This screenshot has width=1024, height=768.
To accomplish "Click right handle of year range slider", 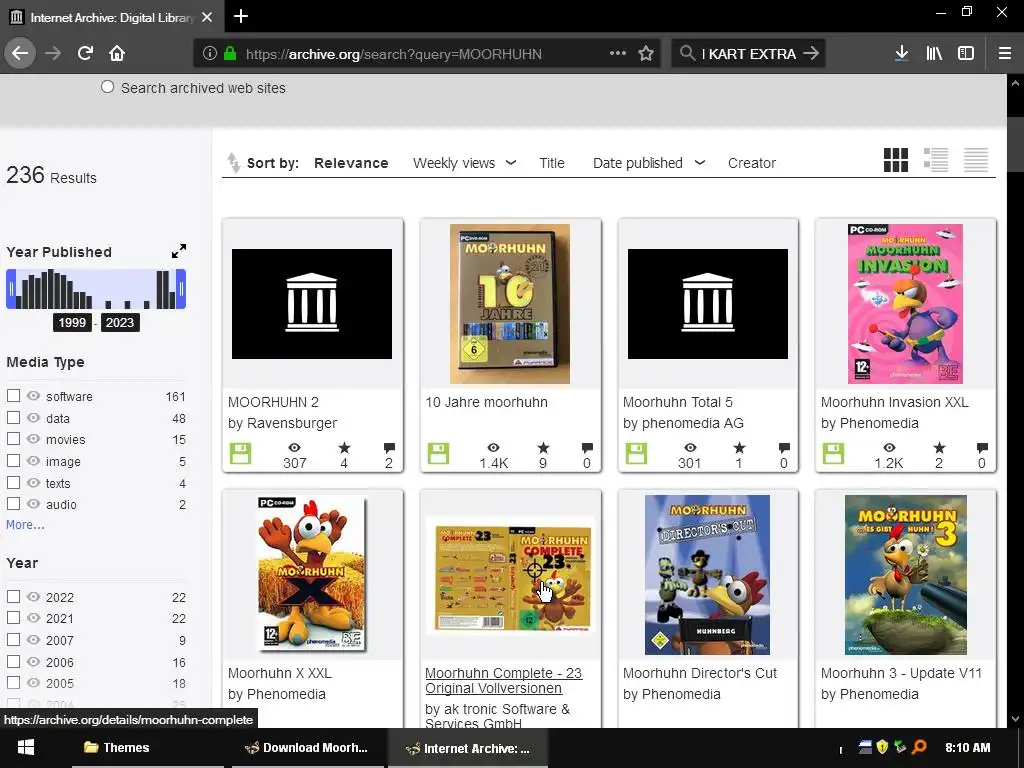I will coord(182,289).
